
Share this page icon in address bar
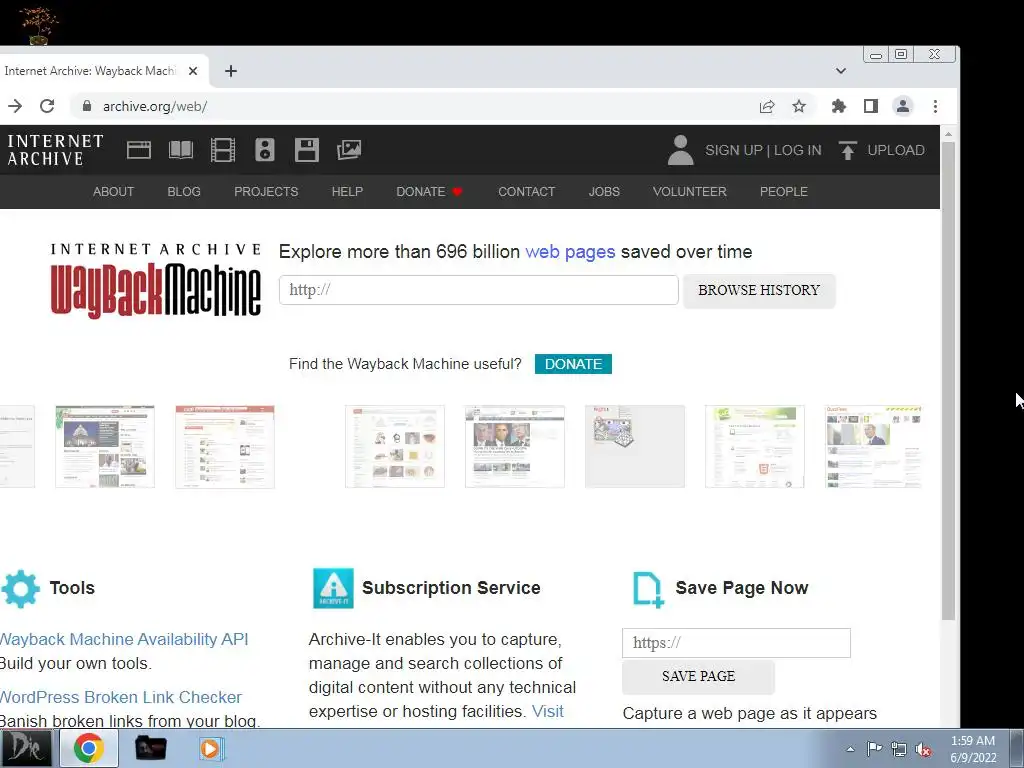click(x=767, y=106)
